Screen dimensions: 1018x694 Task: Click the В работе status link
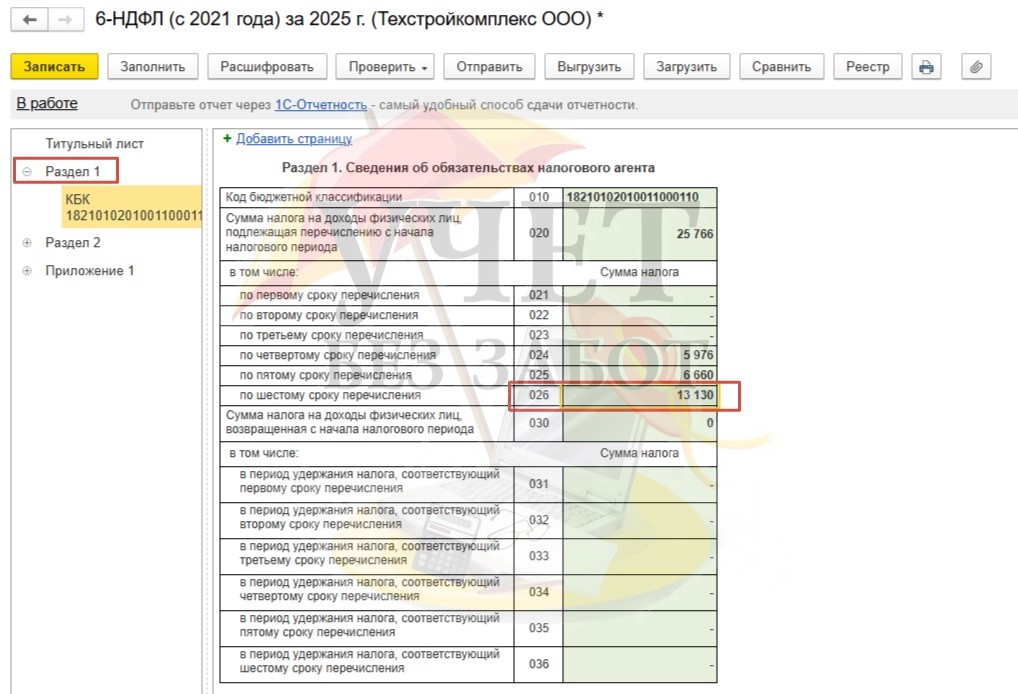pos(47,104)
